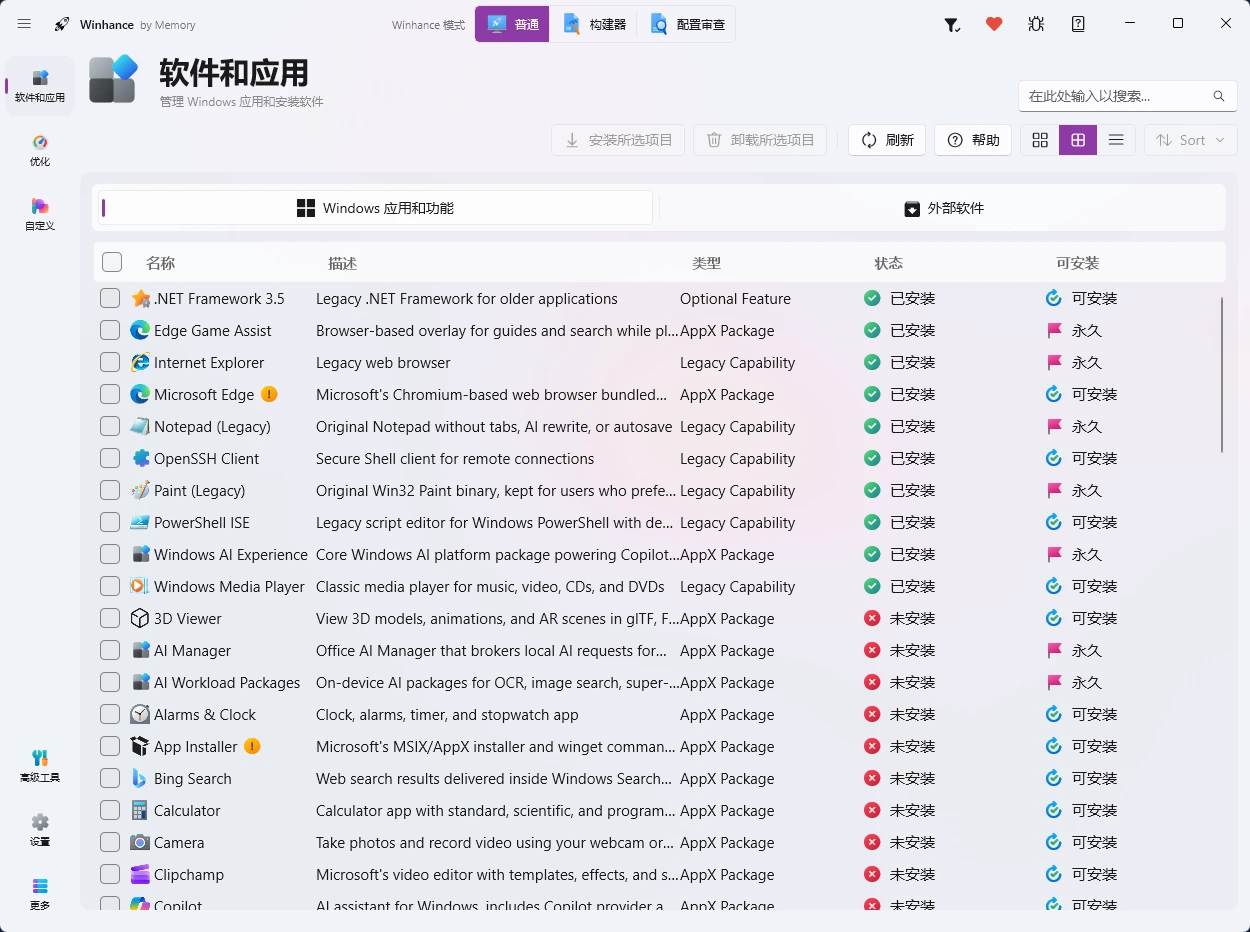Viewport: 1250px width, 932px height.
Task: Click the 可安装 column header
Action: pyautogui.click(x=1077, y=263)
